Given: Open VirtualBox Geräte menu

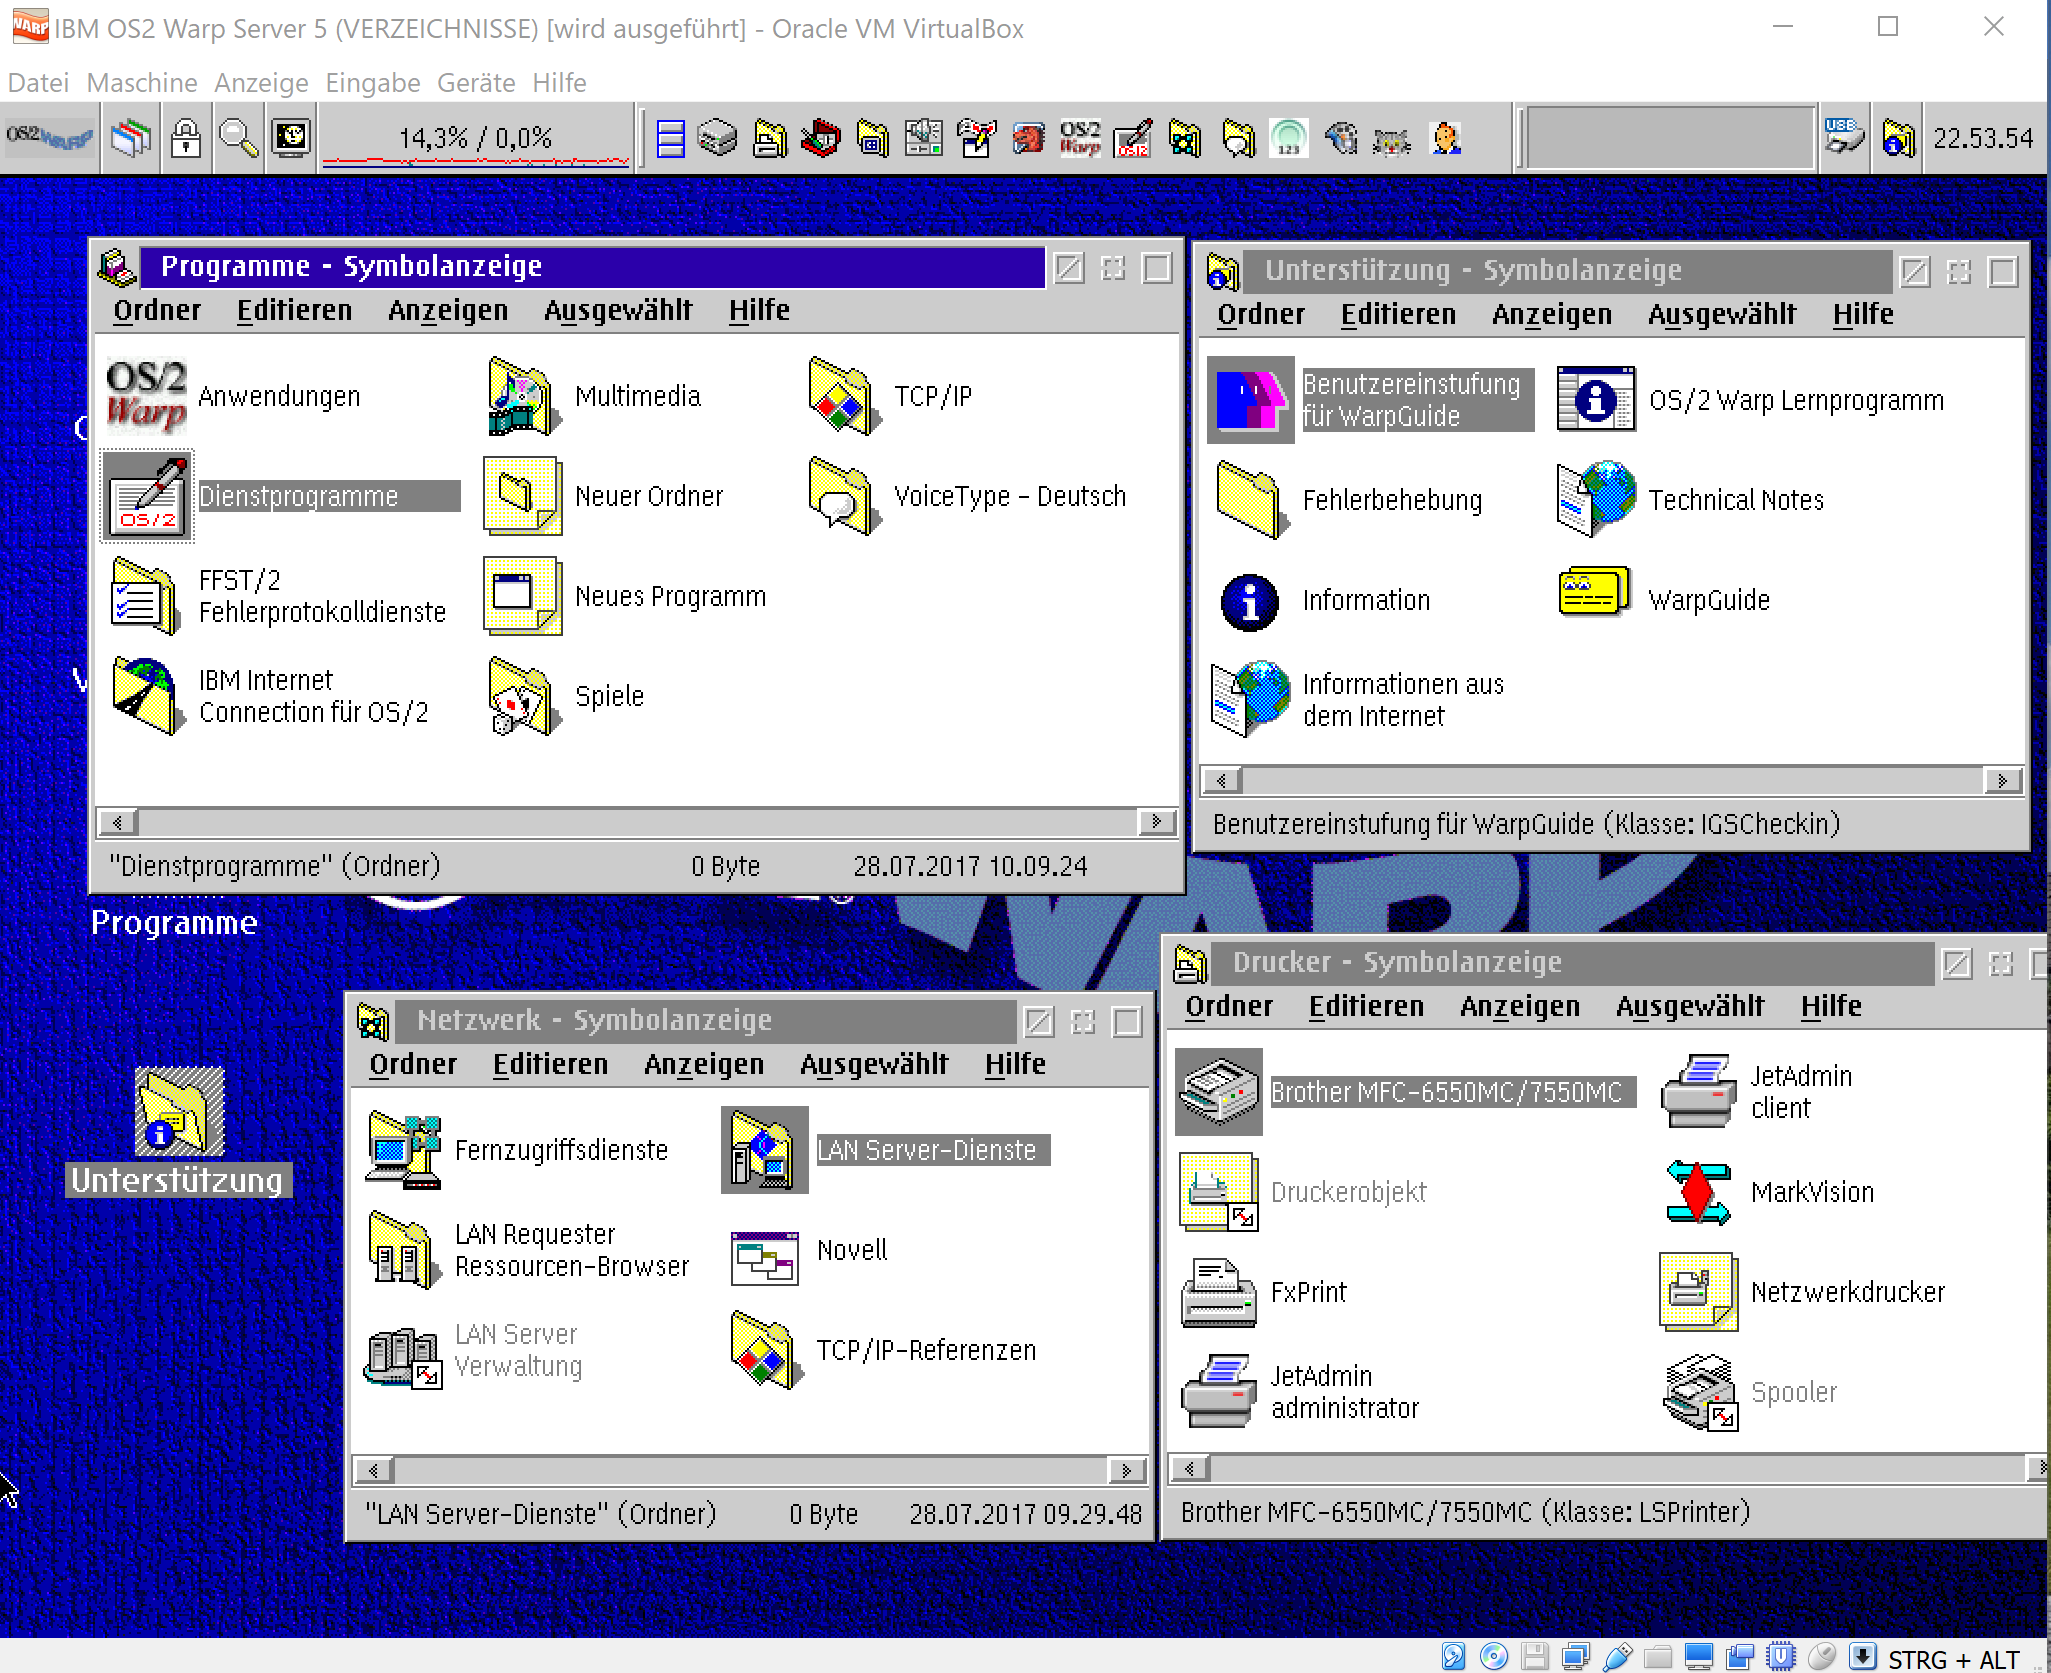Looking at the screenshot, I should click(x=476, y=82).
